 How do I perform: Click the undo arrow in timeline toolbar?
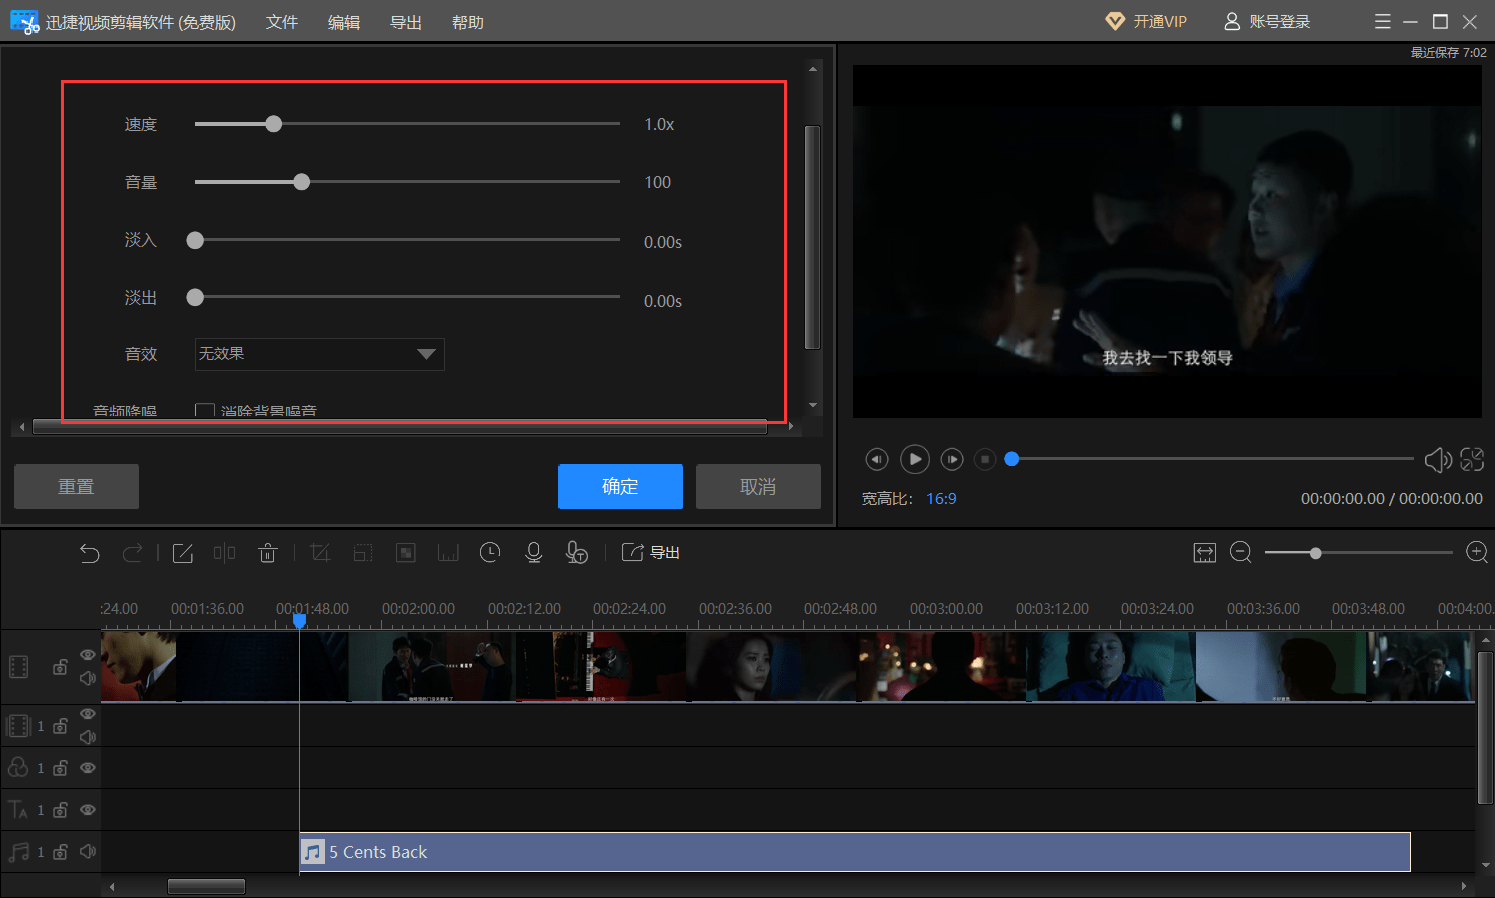click(x=90, y=553)
